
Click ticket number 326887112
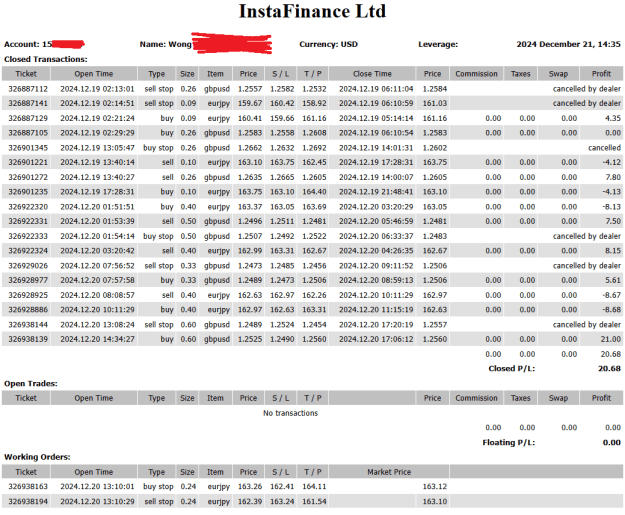coord(28,89)
